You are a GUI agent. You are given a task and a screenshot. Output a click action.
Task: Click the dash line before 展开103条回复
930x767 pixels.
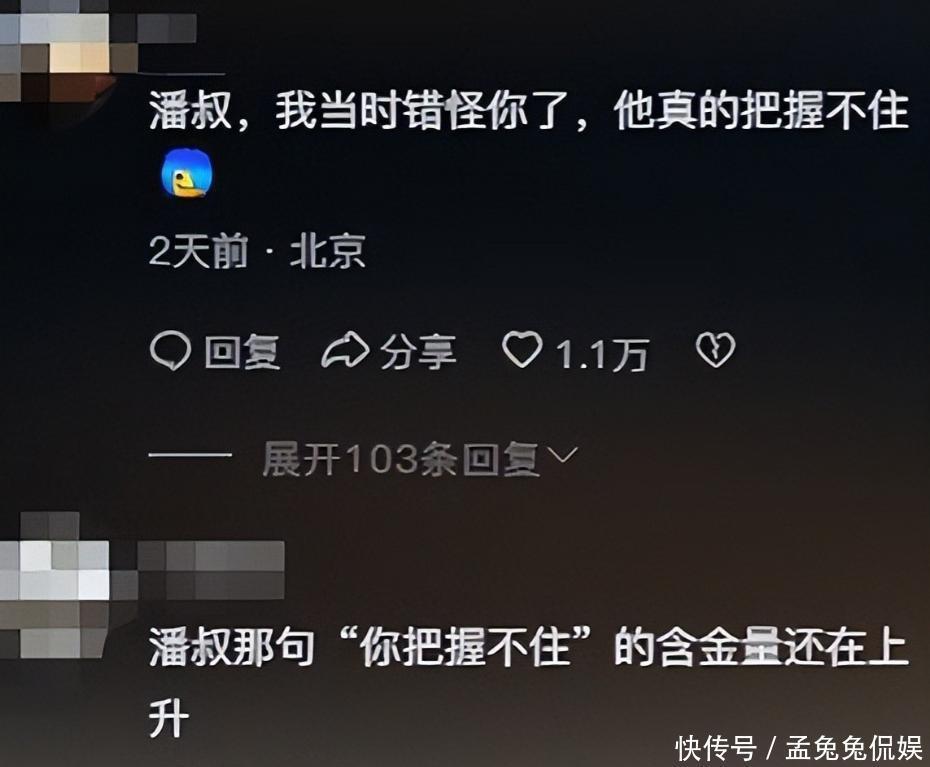[190, 455]
